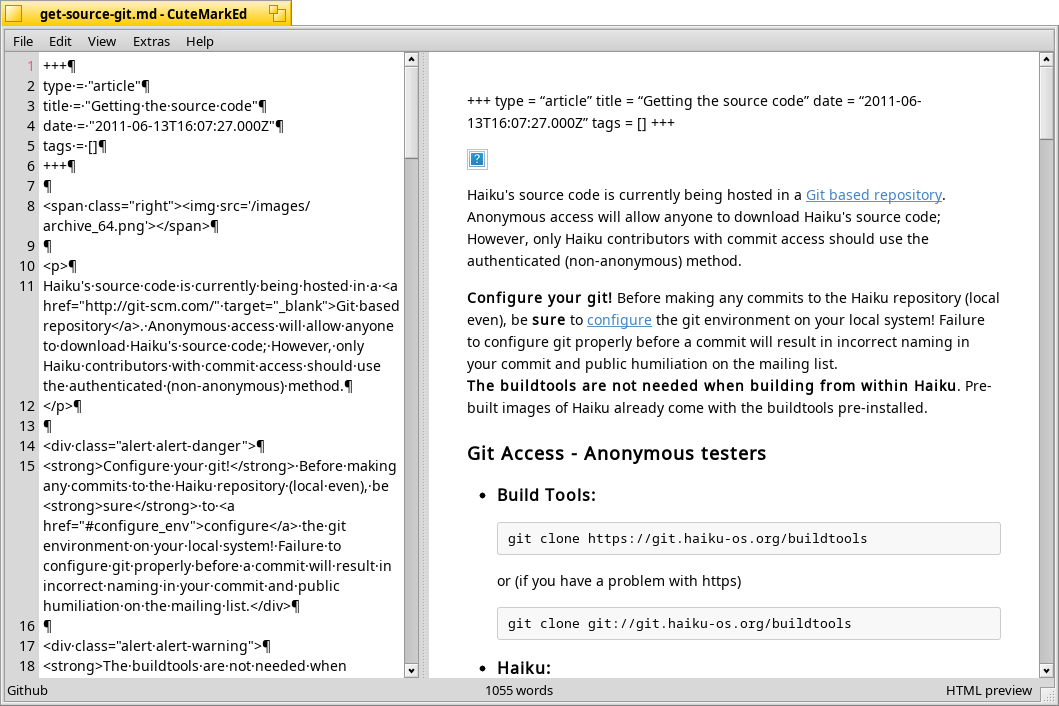Click 'or (if you have a problem with https)' text
This screenshot has height=706, width=1059.
(x=619, y=581)
